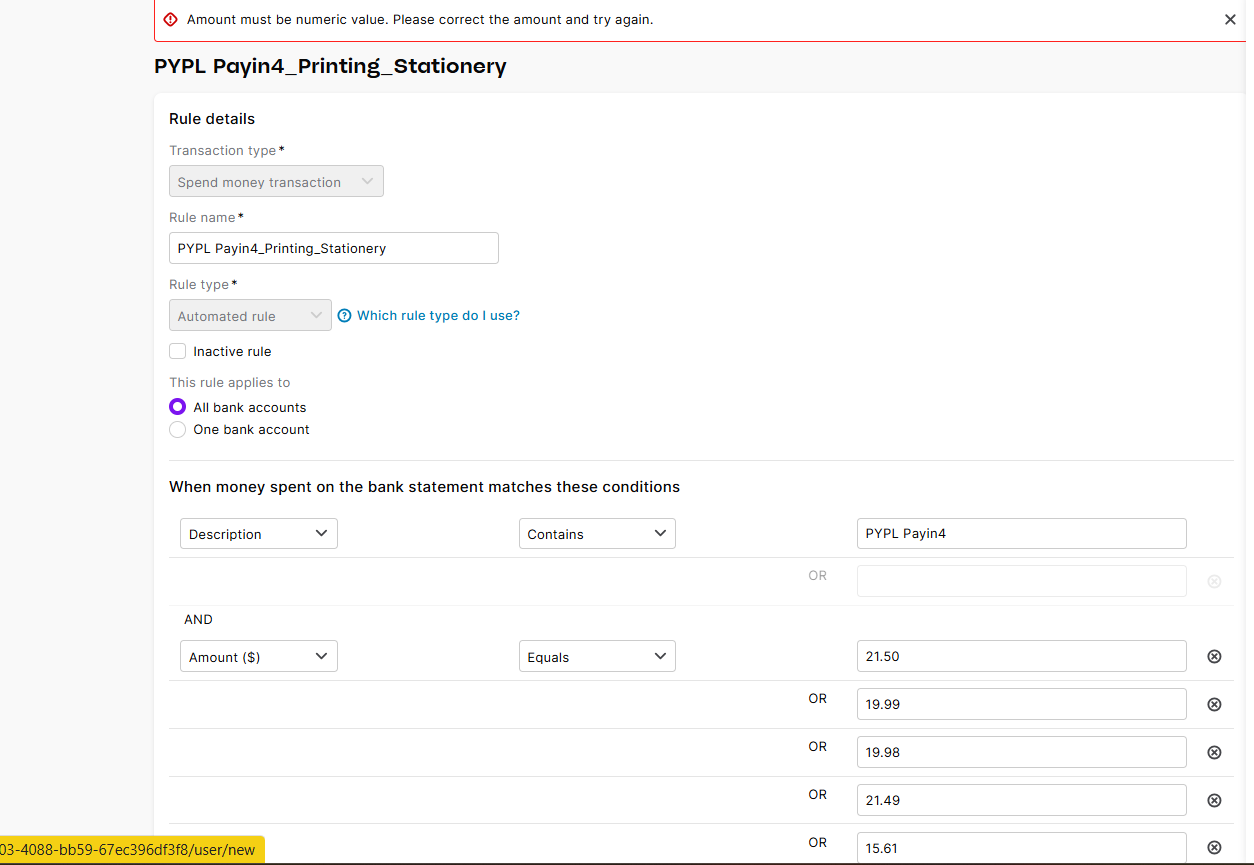Click the PYPL Payin4 description value field
Viewport: 1254px width, 865px height.
click(1021, 534)
